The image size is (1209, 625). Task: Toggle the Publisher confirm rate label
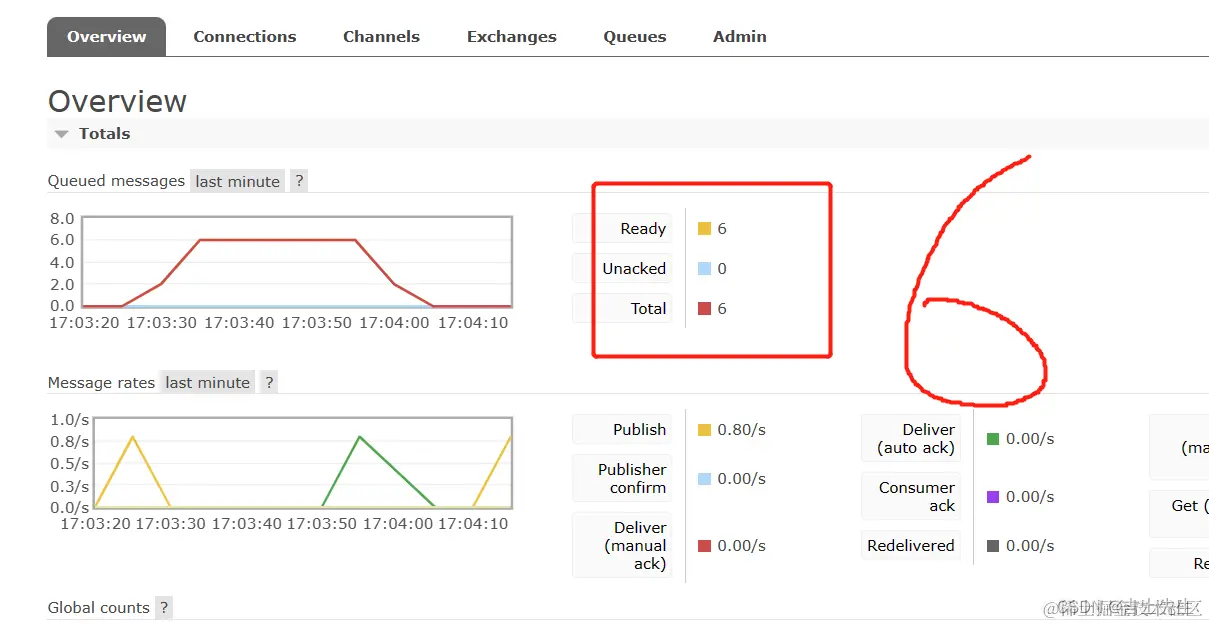622,478
